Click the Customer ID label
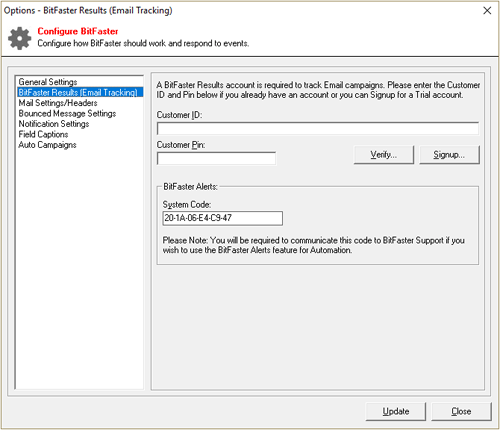 tap(179, 115)
